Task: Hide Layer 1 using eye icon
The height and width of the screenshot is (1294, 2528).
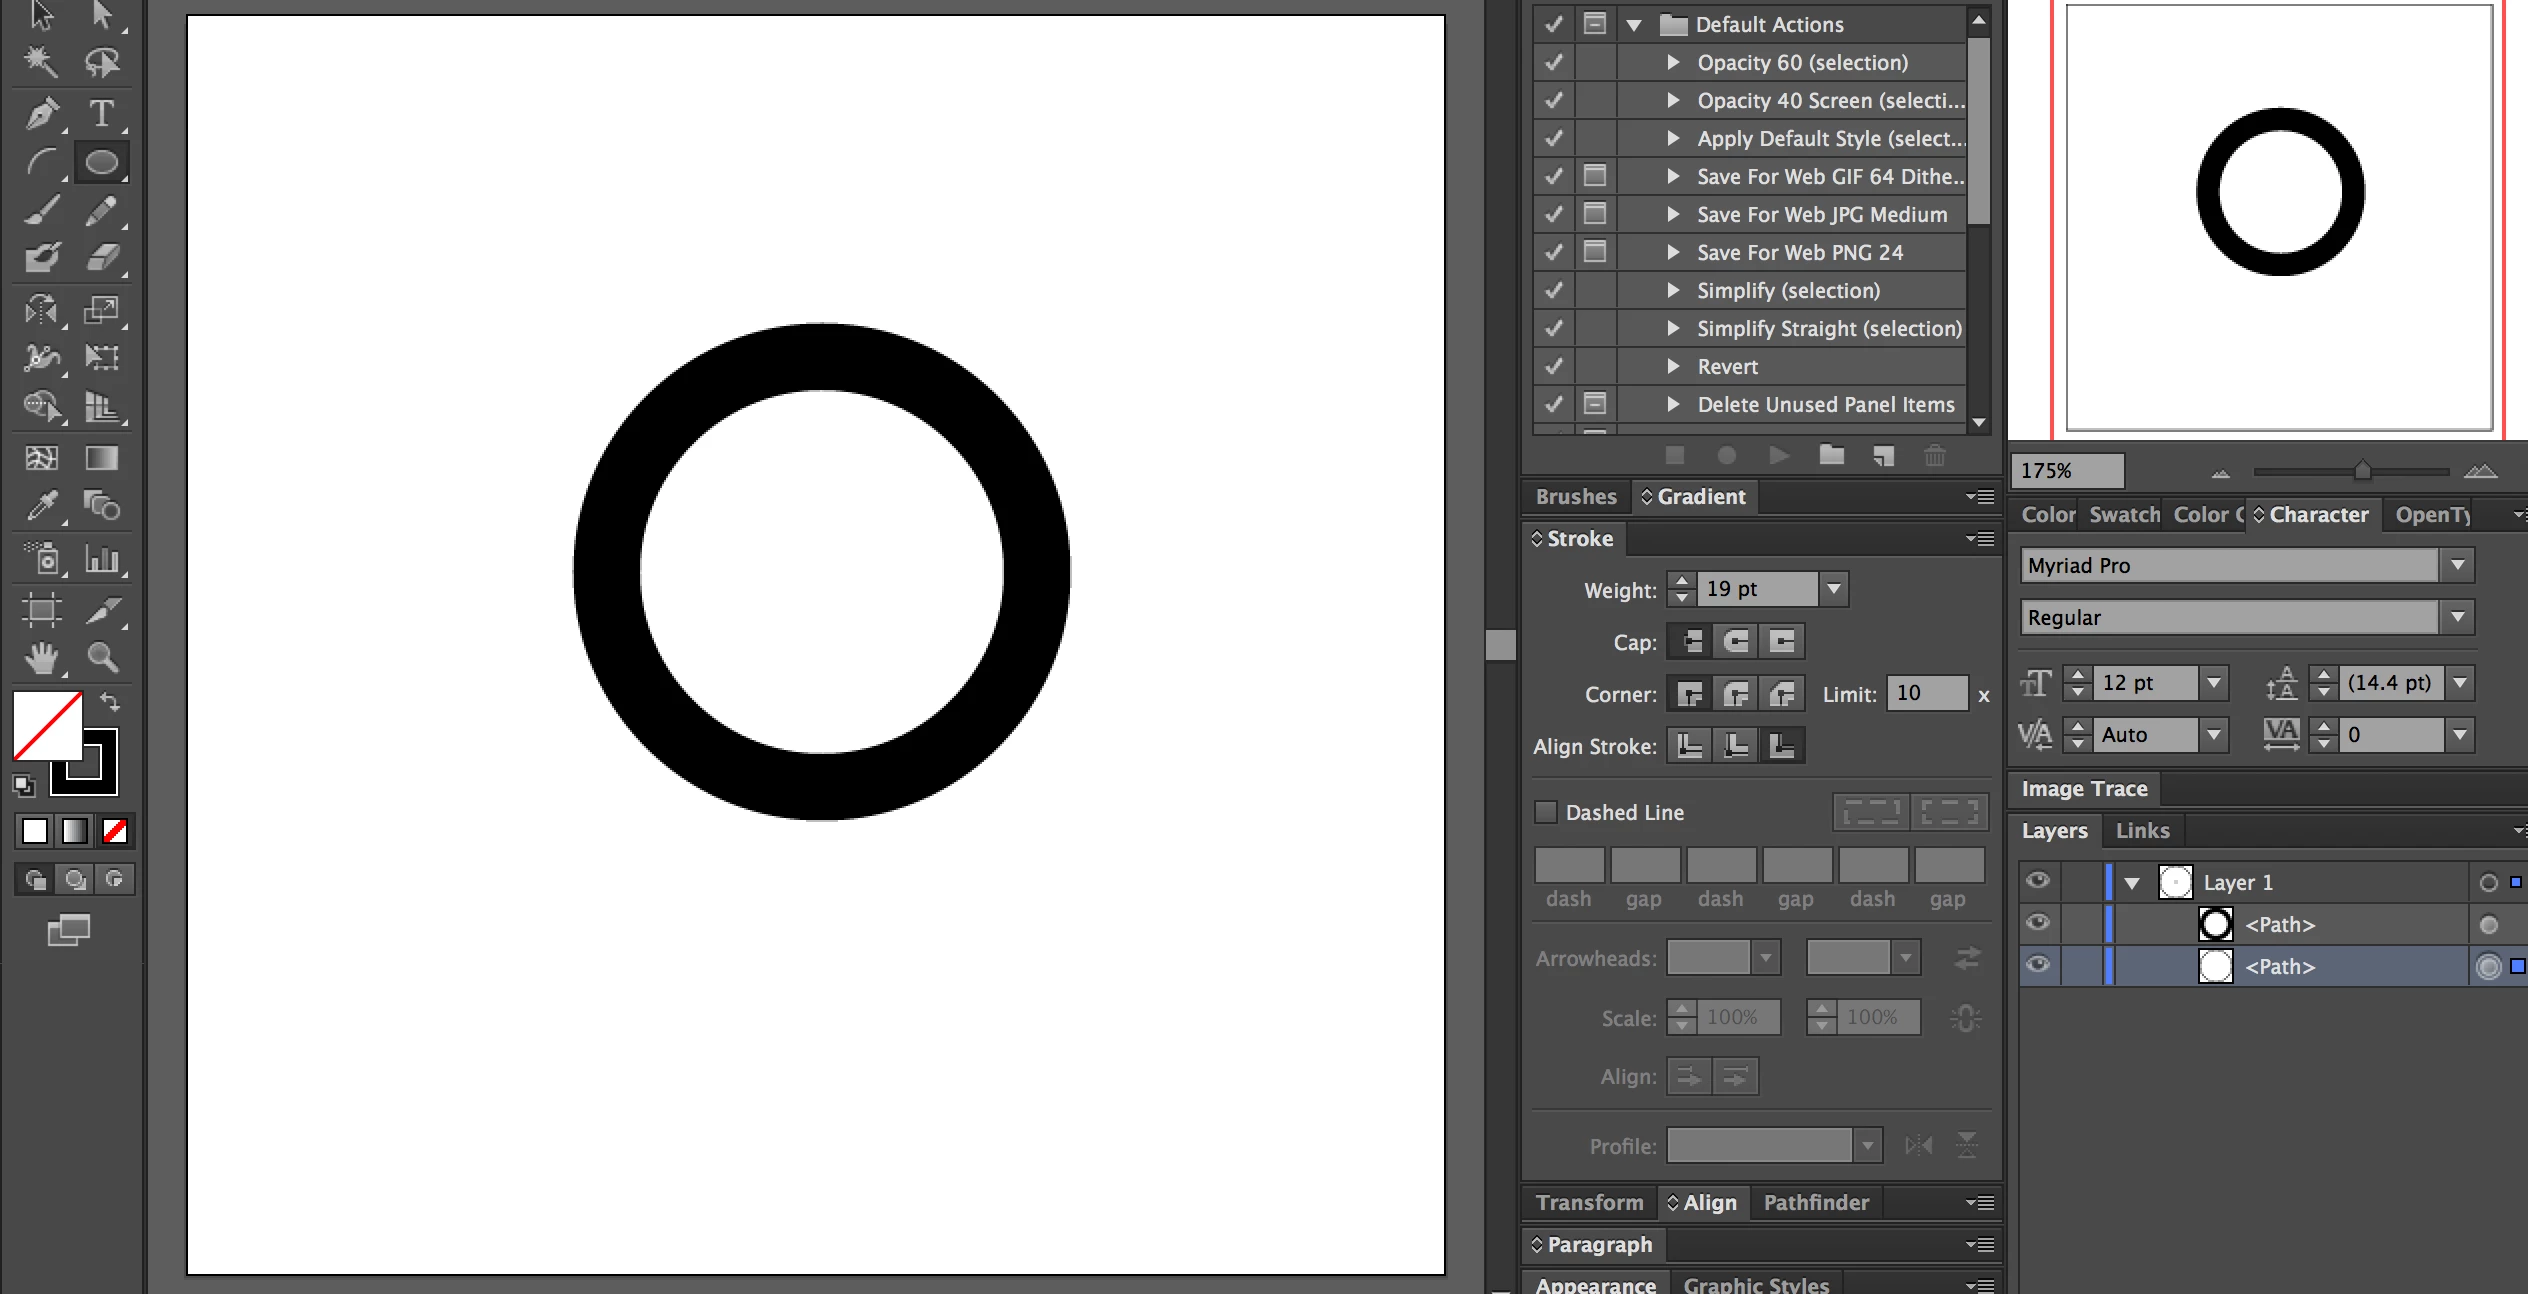Action: [2038, 881]
